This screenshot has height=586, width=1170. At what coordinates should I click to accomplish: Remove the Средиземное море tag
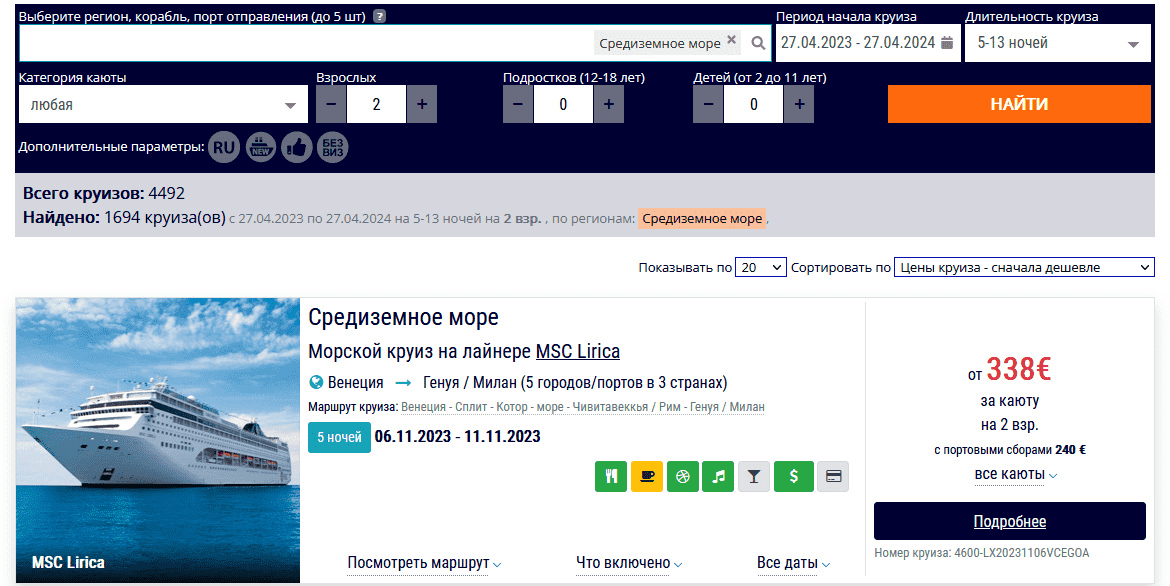(x=731, y=40)
